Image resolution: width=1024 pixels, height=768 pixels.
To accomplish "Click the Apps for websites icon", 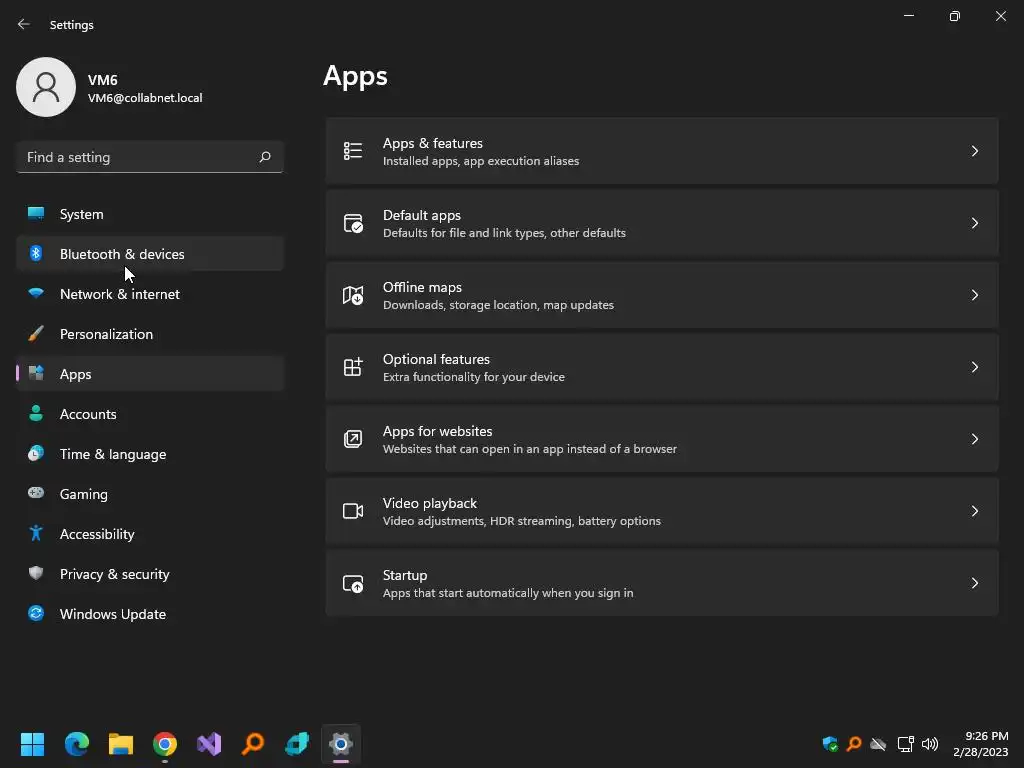I will [353, 439].
